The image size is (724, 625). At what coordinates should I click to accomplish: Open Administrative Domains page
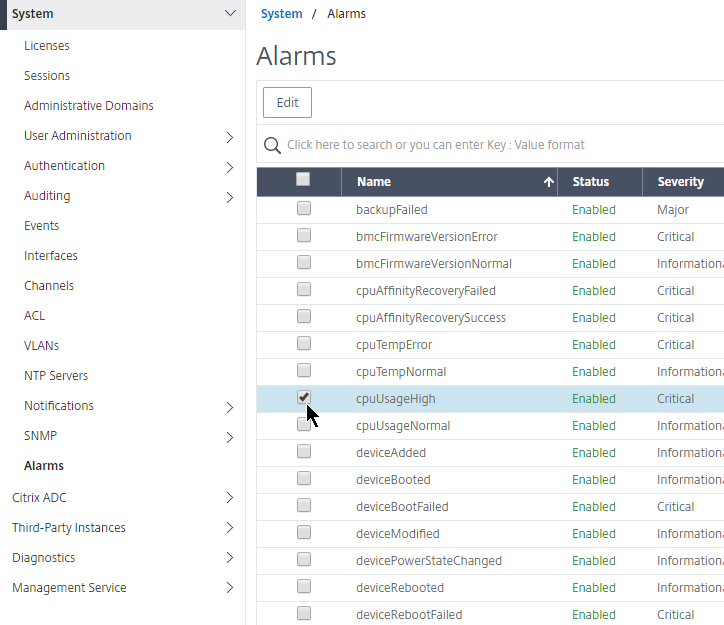(89, 106)
